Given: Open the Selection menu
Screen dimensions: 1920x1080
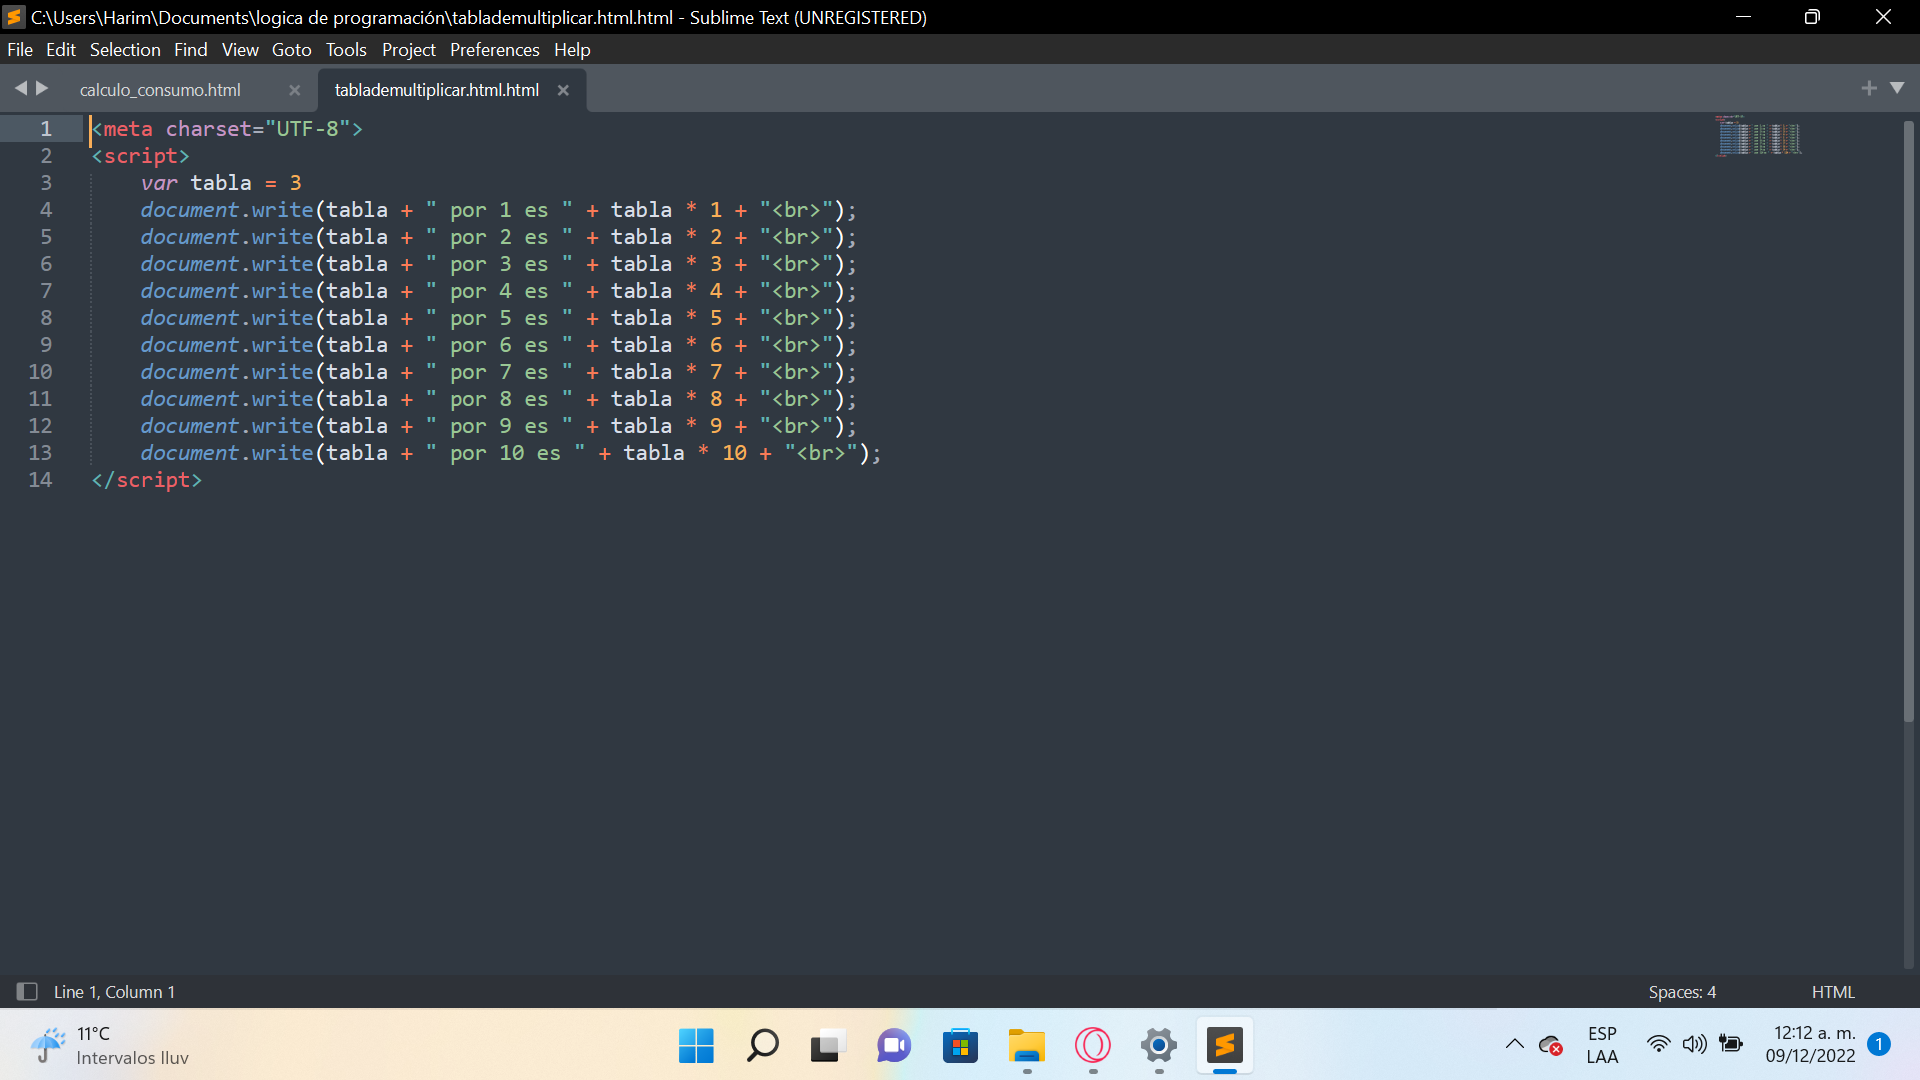Looking at the screenshot, I should click(x=125, y=49).
